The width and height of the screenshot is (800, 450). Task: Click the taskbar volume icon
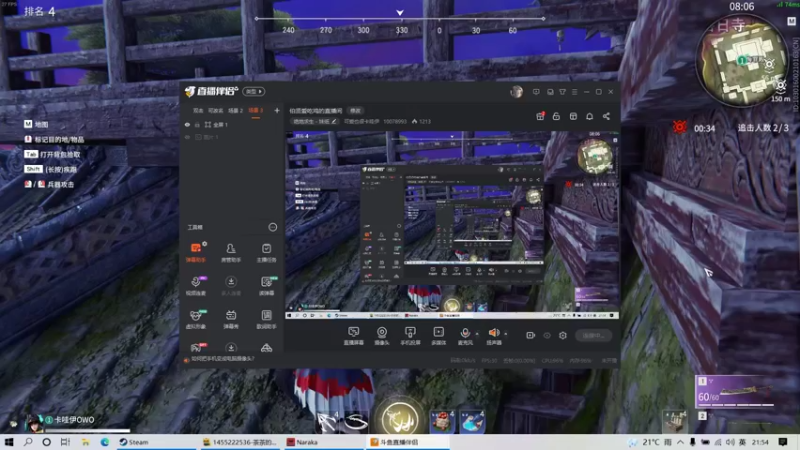[730, 442]
